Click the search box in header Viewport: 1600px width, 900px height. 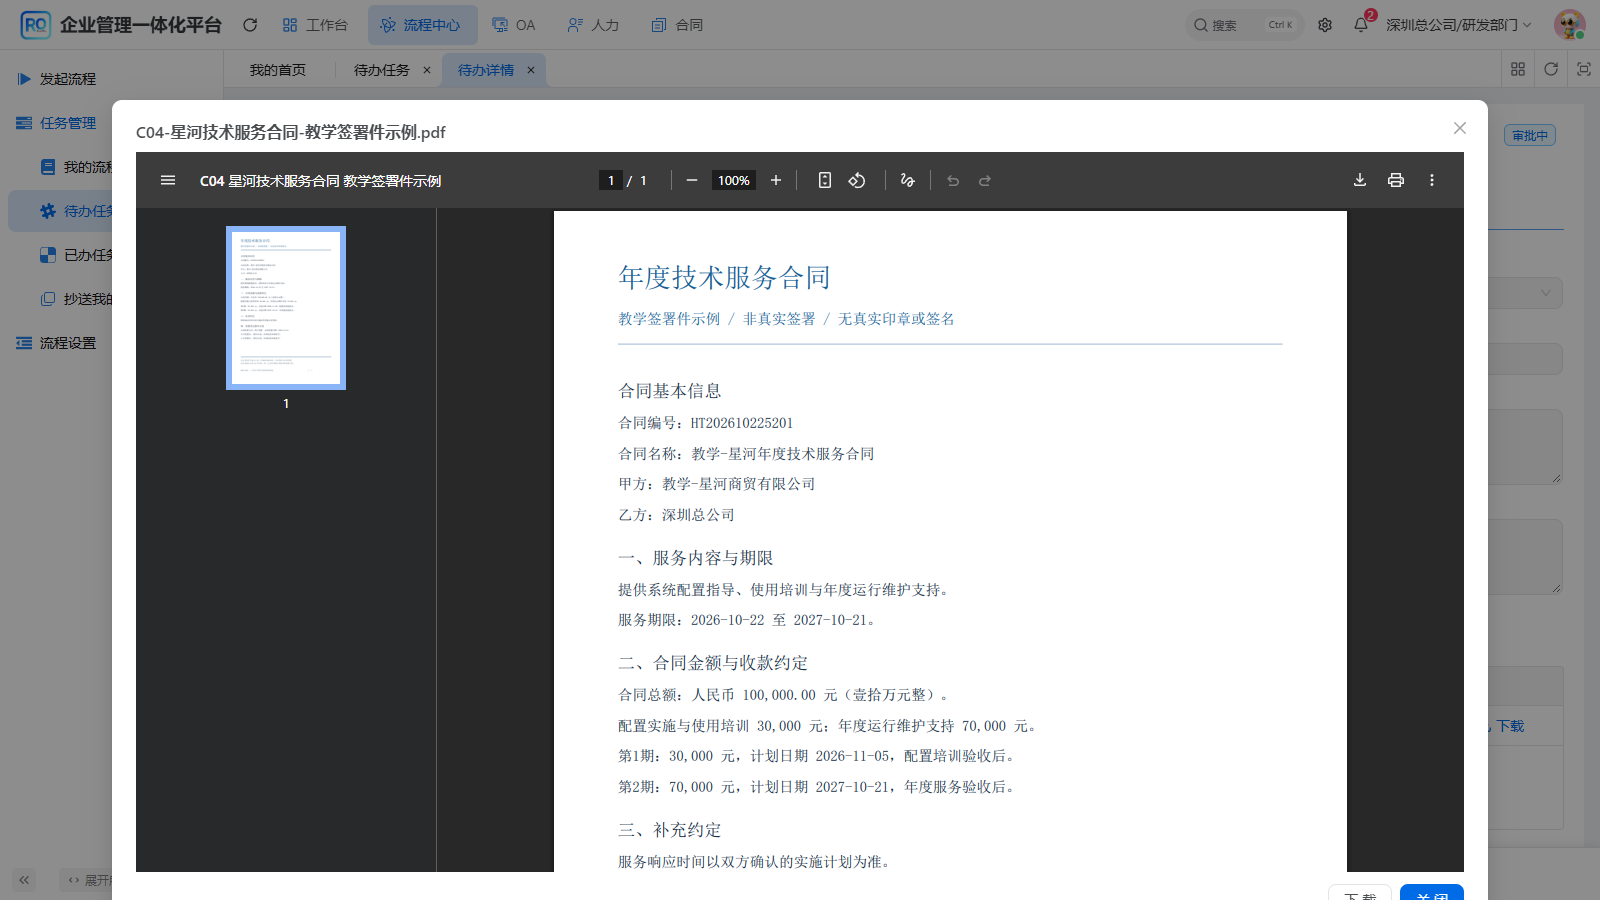click(1244, 25)
